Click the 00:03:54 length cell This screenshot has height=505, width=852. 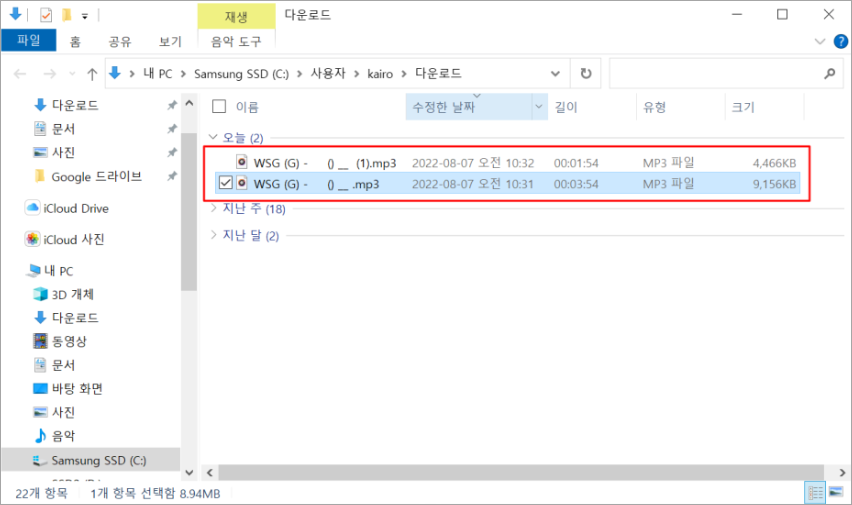coord(576,184)
